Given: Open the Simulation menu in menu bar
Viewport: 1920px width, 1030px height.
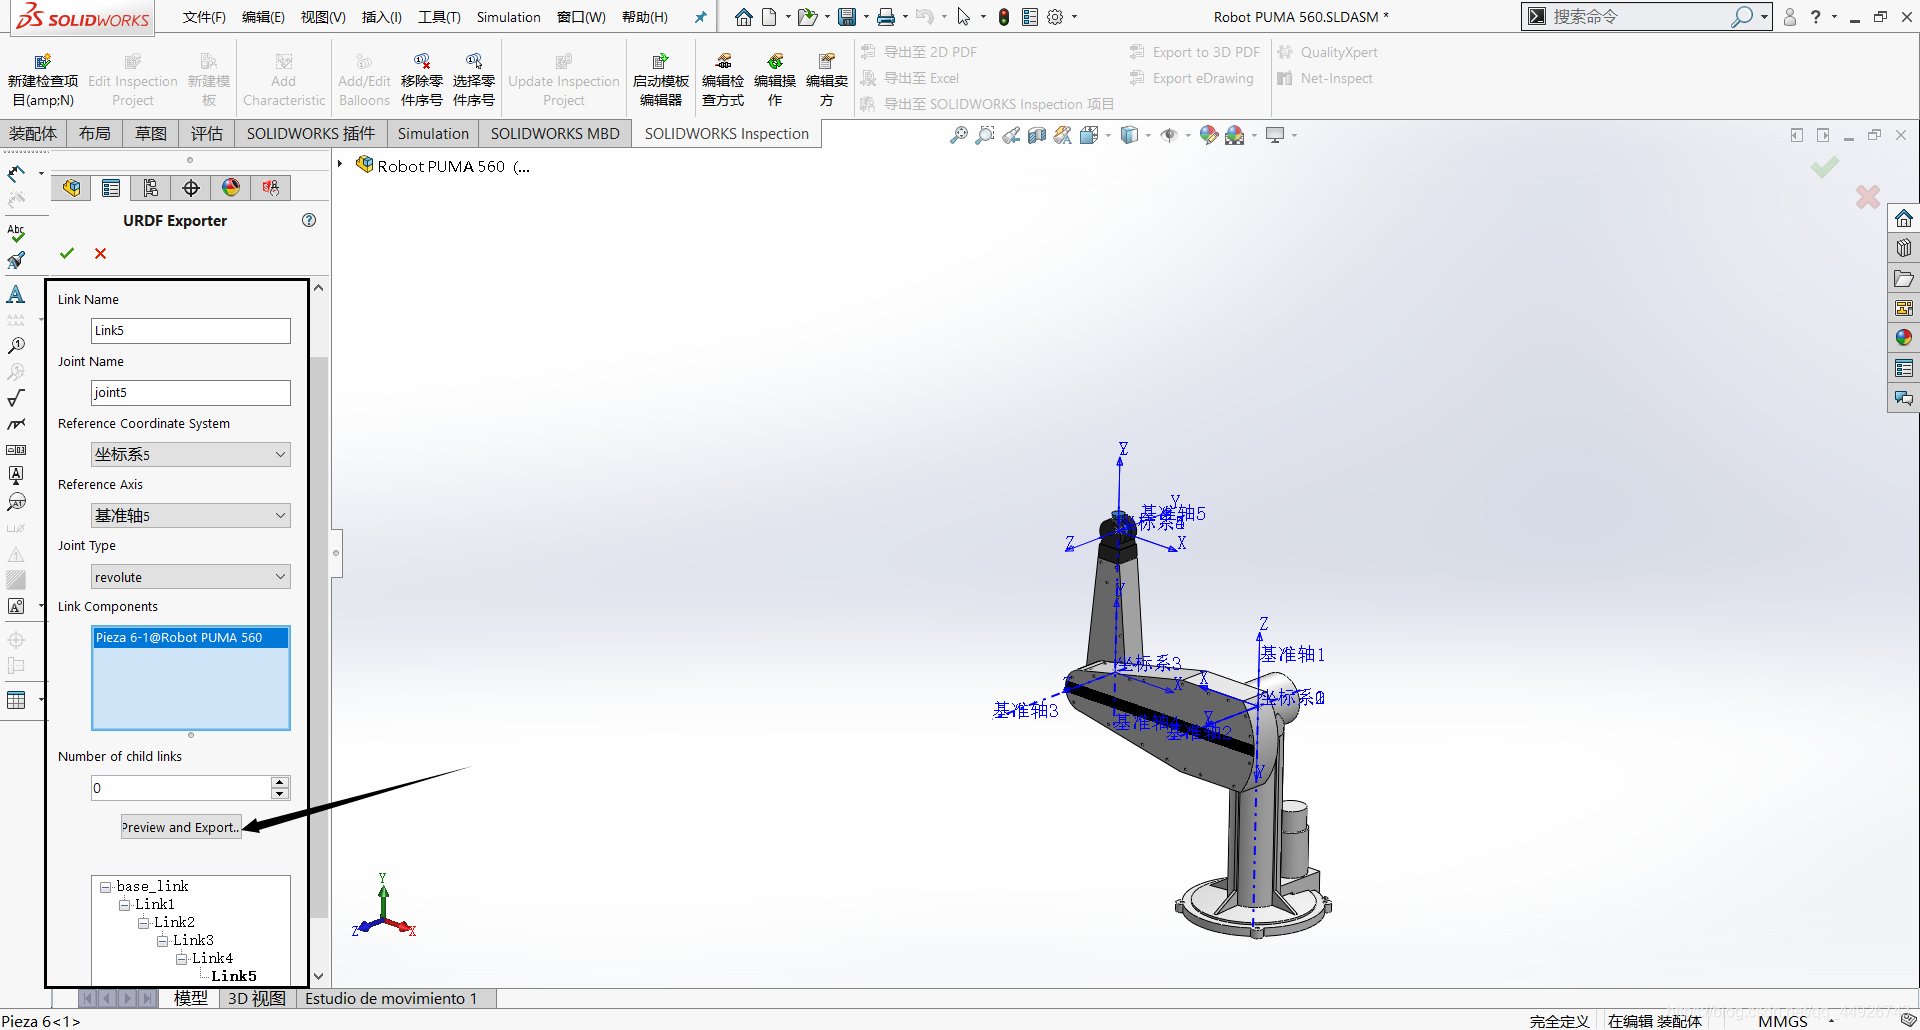Looking at the screenshot, I should (x=508, y=17).
